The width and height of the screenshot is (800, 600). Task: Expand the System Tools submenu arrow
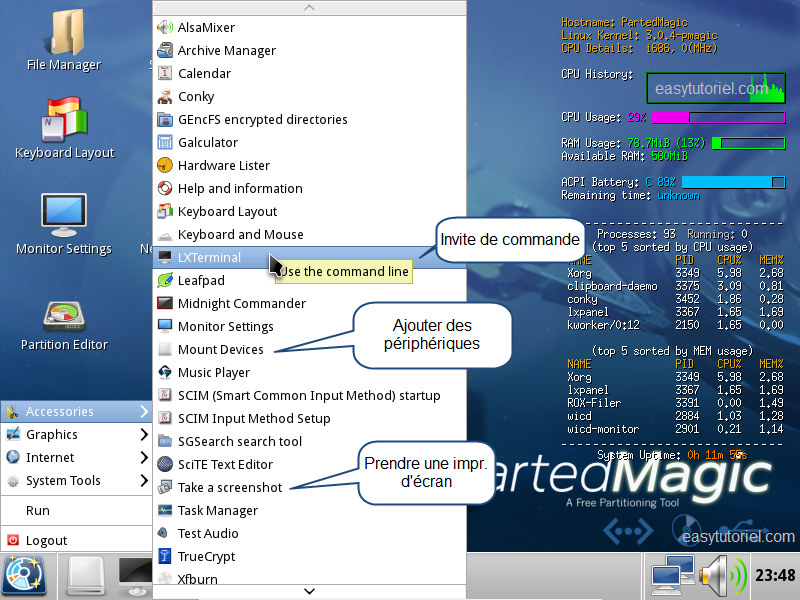(144, 480)
